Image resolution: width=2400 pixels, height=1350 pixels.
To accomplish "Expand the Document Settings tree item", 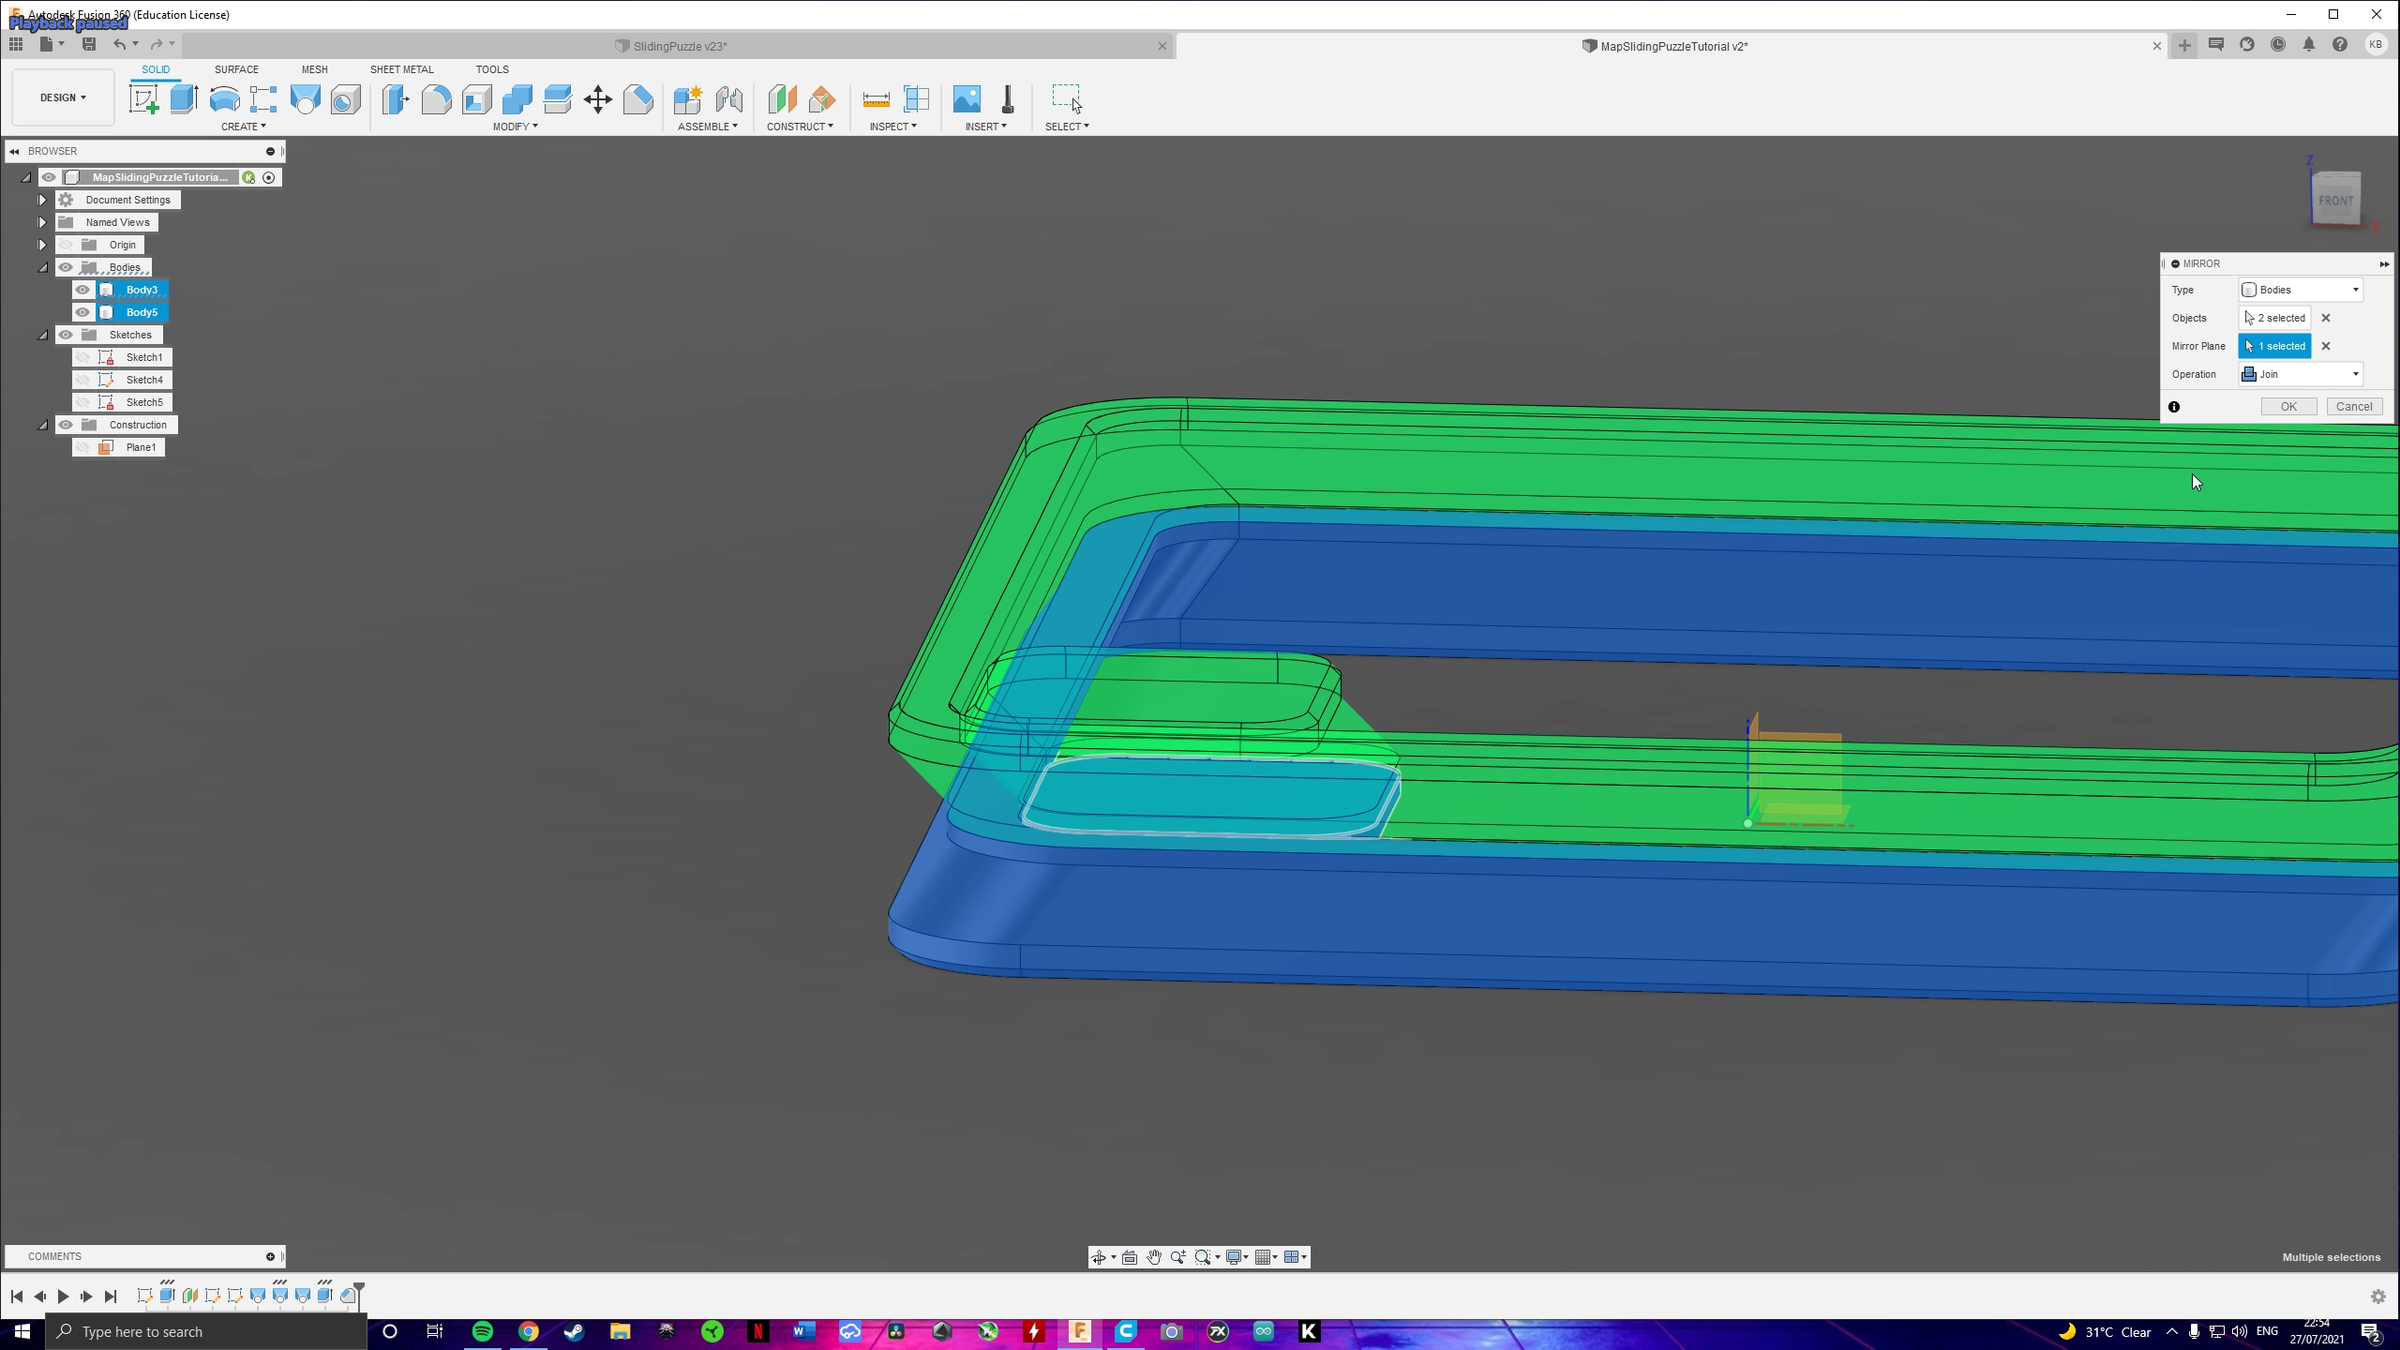I will pyautogui.click(x=42, y=199).
